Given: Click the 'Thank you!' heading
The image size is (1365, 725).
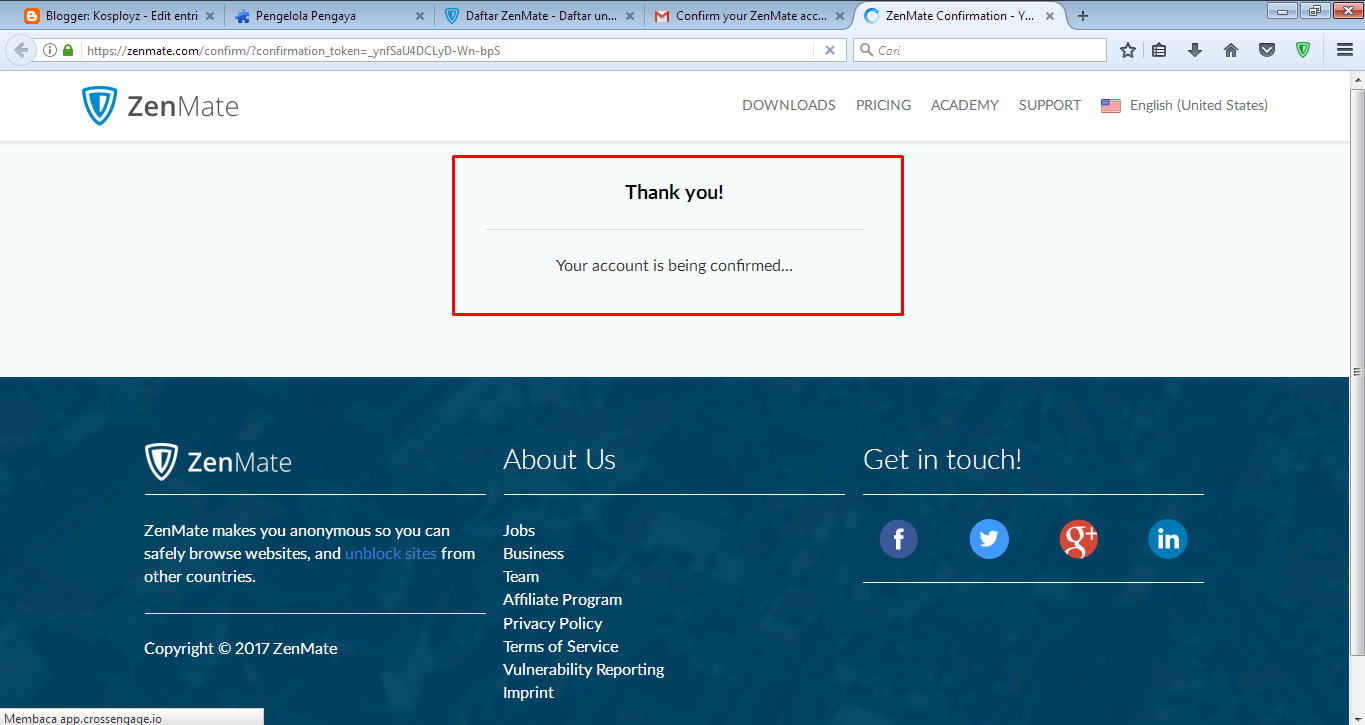Looking at the screenshot, I should (x=674, y=192).
